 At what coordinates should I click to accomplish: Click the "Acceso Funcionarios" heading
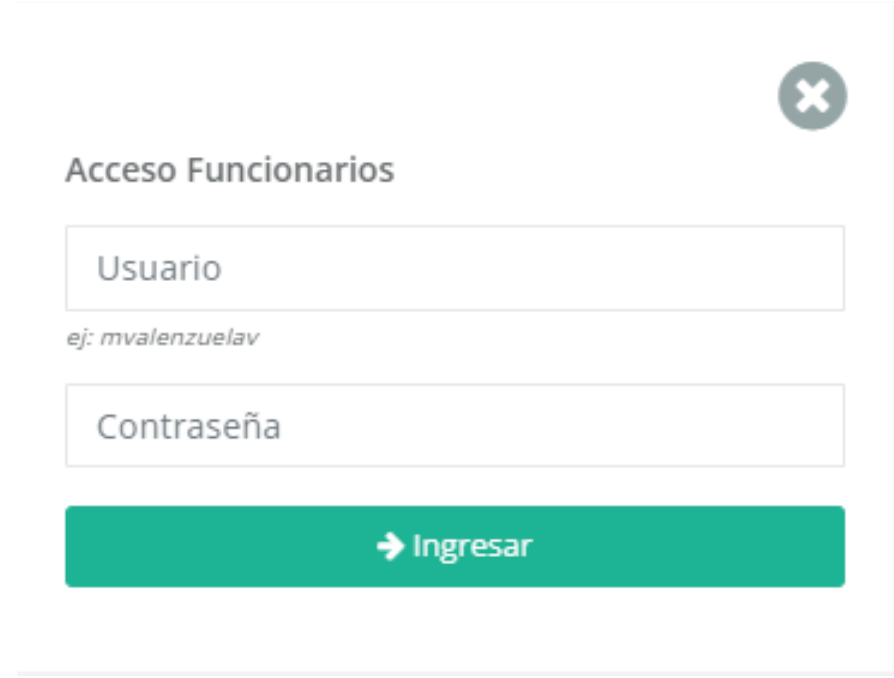pos(230,170)
